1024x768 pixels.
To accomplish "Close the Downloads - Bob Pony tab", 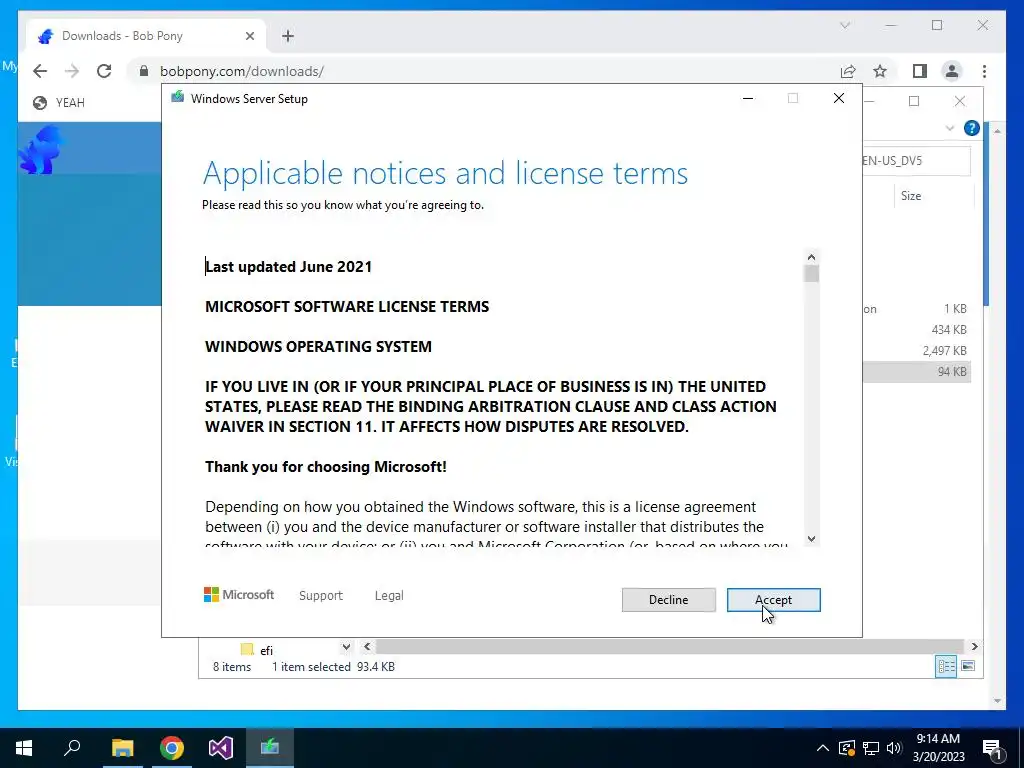I will pos(249,36).
